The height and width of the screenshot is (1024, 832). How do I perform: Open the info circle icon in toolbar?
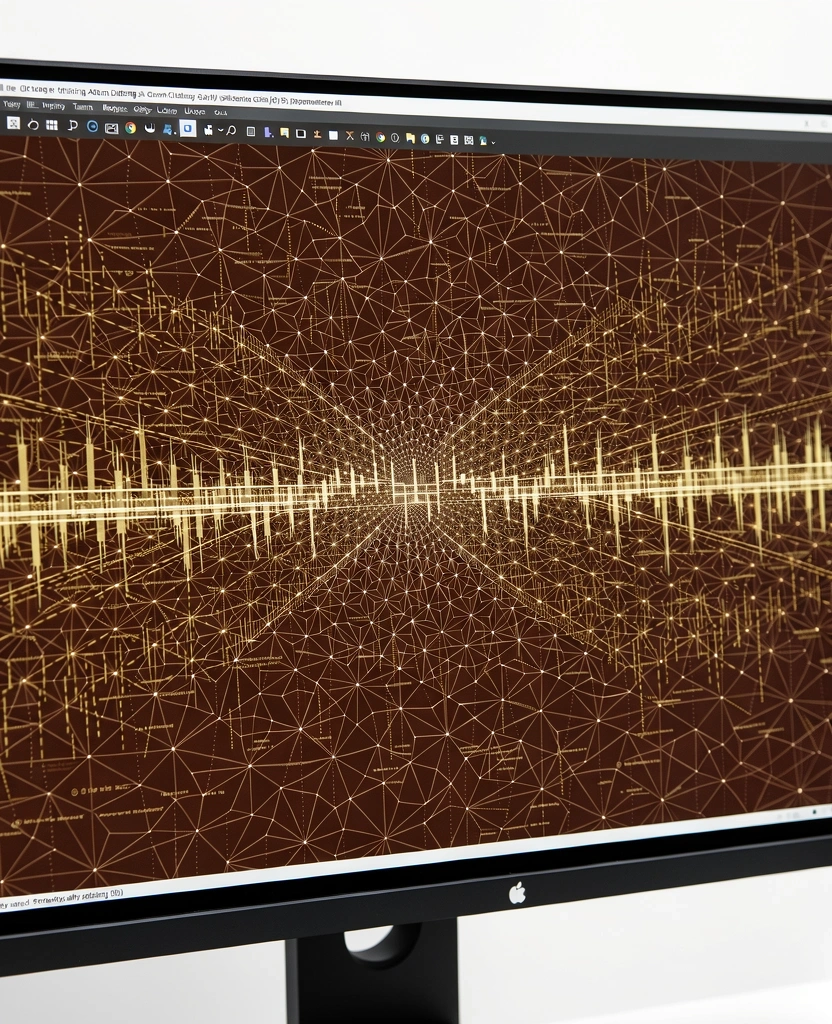click(x=395, y=137)
